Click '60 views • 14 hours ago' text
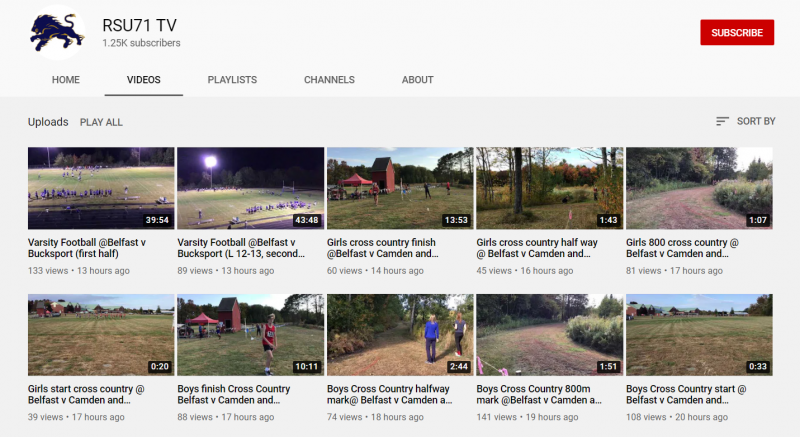The width and height of the screenshot is (800, 437). click(375, 271)
